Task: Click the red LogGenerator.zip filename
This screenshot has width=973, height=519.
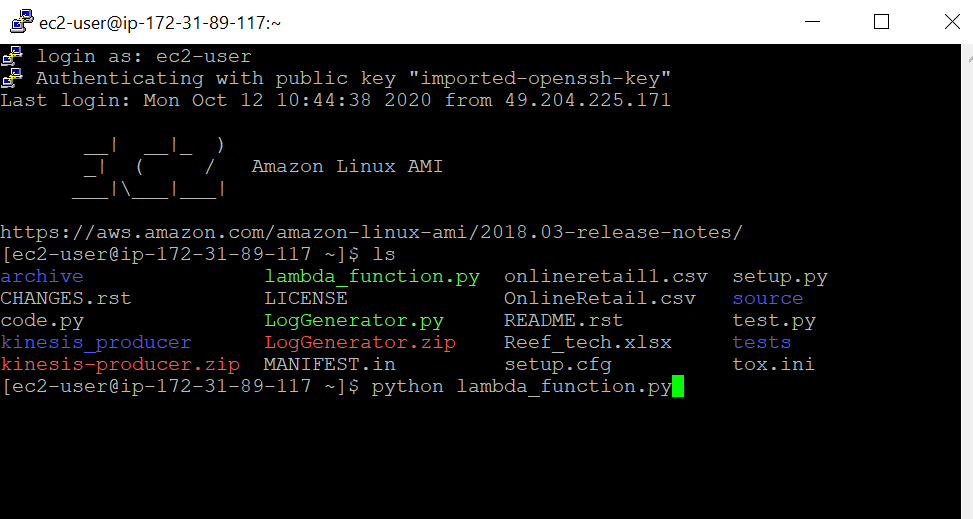Action: coord(360,342)
